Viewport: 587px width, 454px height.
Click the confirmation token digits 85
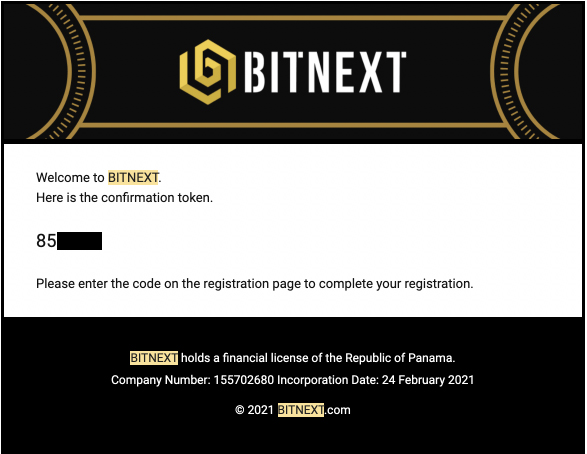tap(46, 241)
